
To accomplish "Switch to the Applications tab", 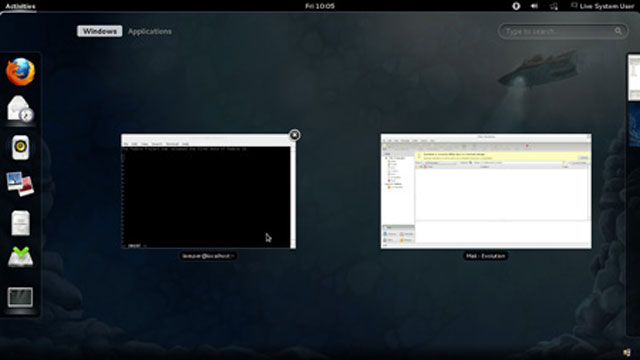I will (150, 31).
